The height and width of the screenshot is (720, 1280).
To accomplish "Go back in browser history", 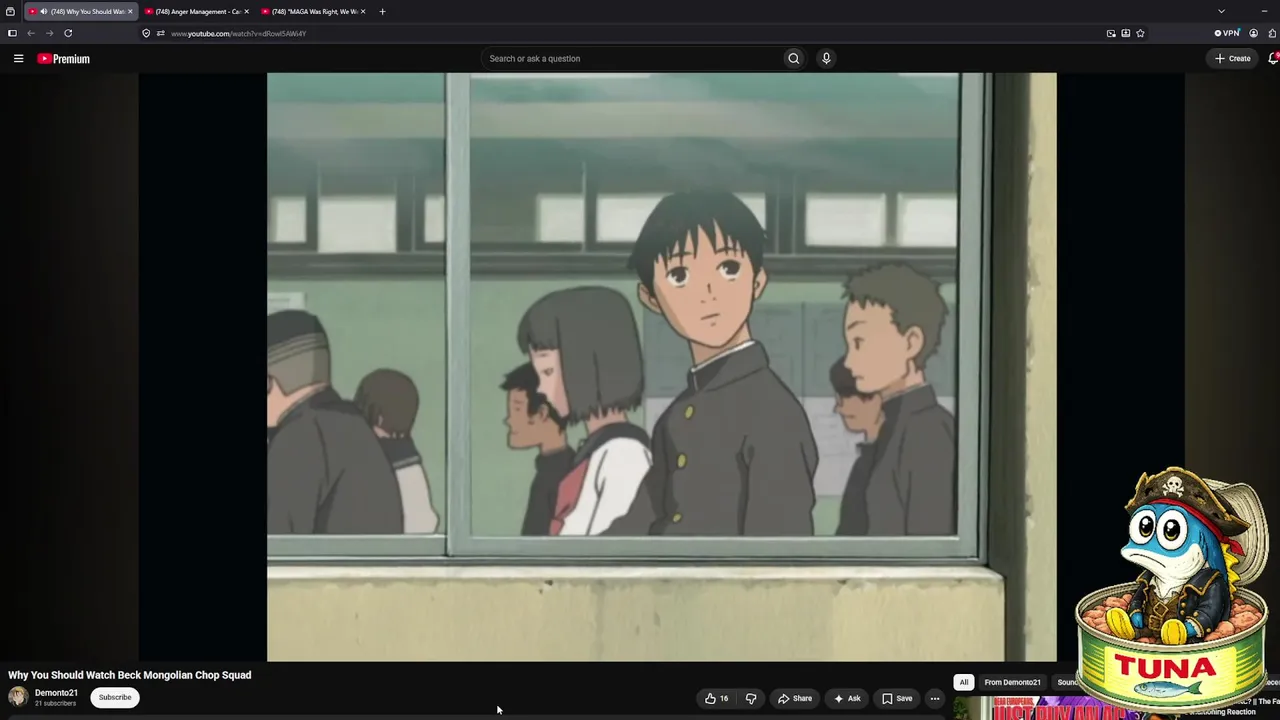I will 31,33.
